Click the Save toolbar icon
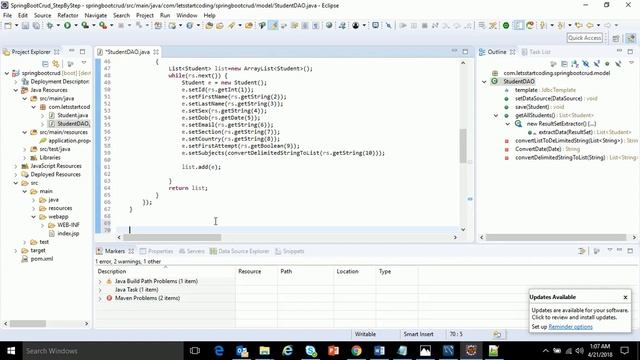Screen dimensions: 640x360 [25, 26]
